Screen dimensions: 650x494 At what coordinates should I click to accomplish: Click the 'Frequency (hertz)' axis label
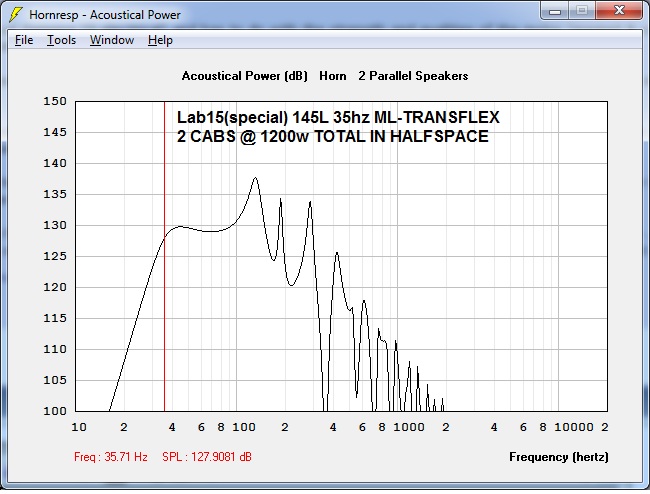point(559,457)
